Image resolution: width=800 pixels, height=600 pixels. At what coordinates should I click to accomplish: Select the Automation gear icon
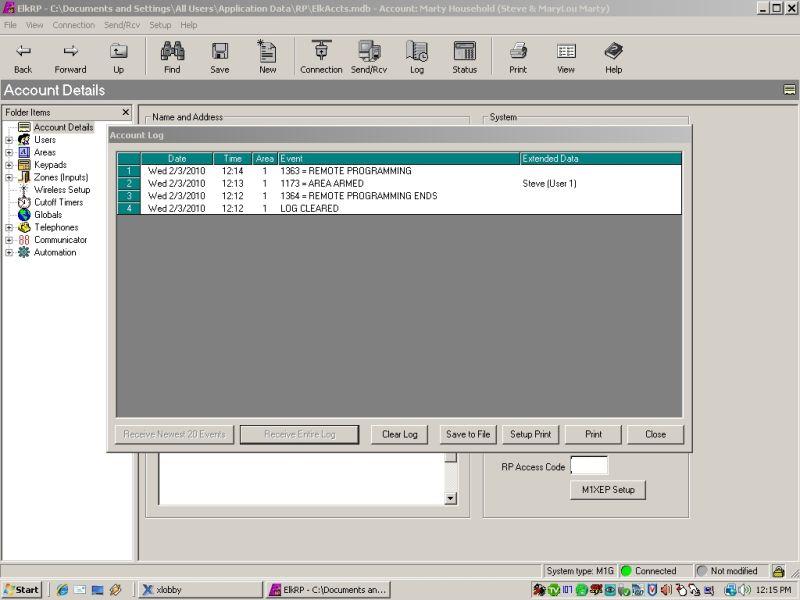[24, 252]
